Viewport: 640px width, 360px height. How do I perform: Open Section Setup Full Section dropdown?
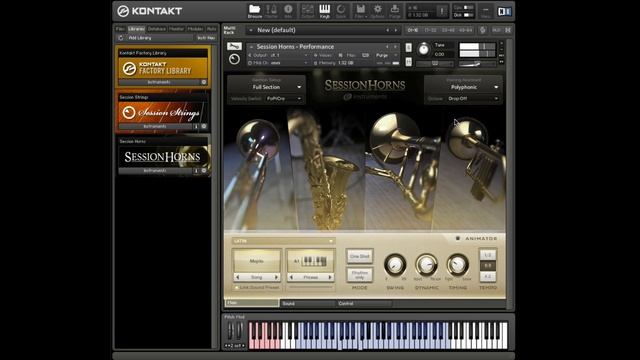(266, 87)
